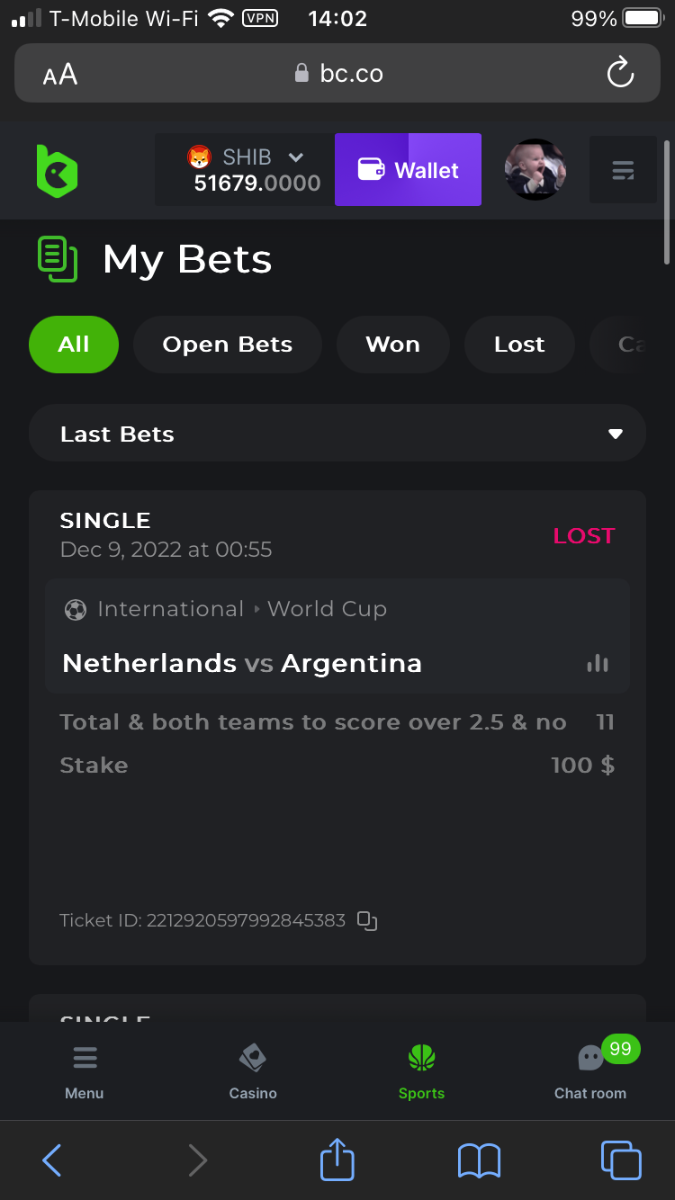The image size is (675, 1200).
Task: Show only Lost bets
Action: [x=519, y=345]
